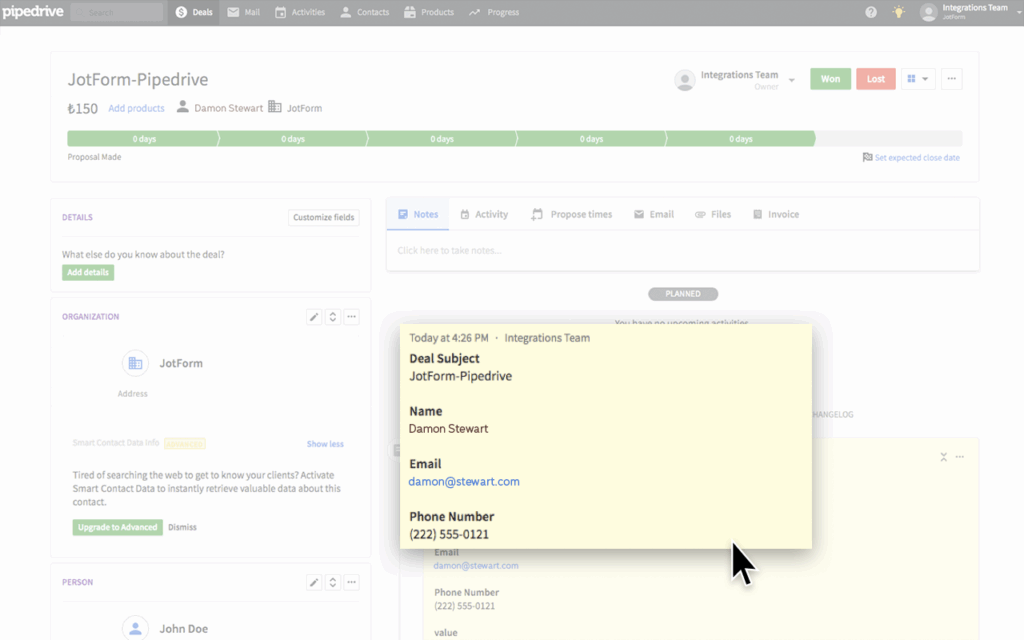
Task: Open the deal owner Integrations Team dropdown
Action: click(792, 80)
